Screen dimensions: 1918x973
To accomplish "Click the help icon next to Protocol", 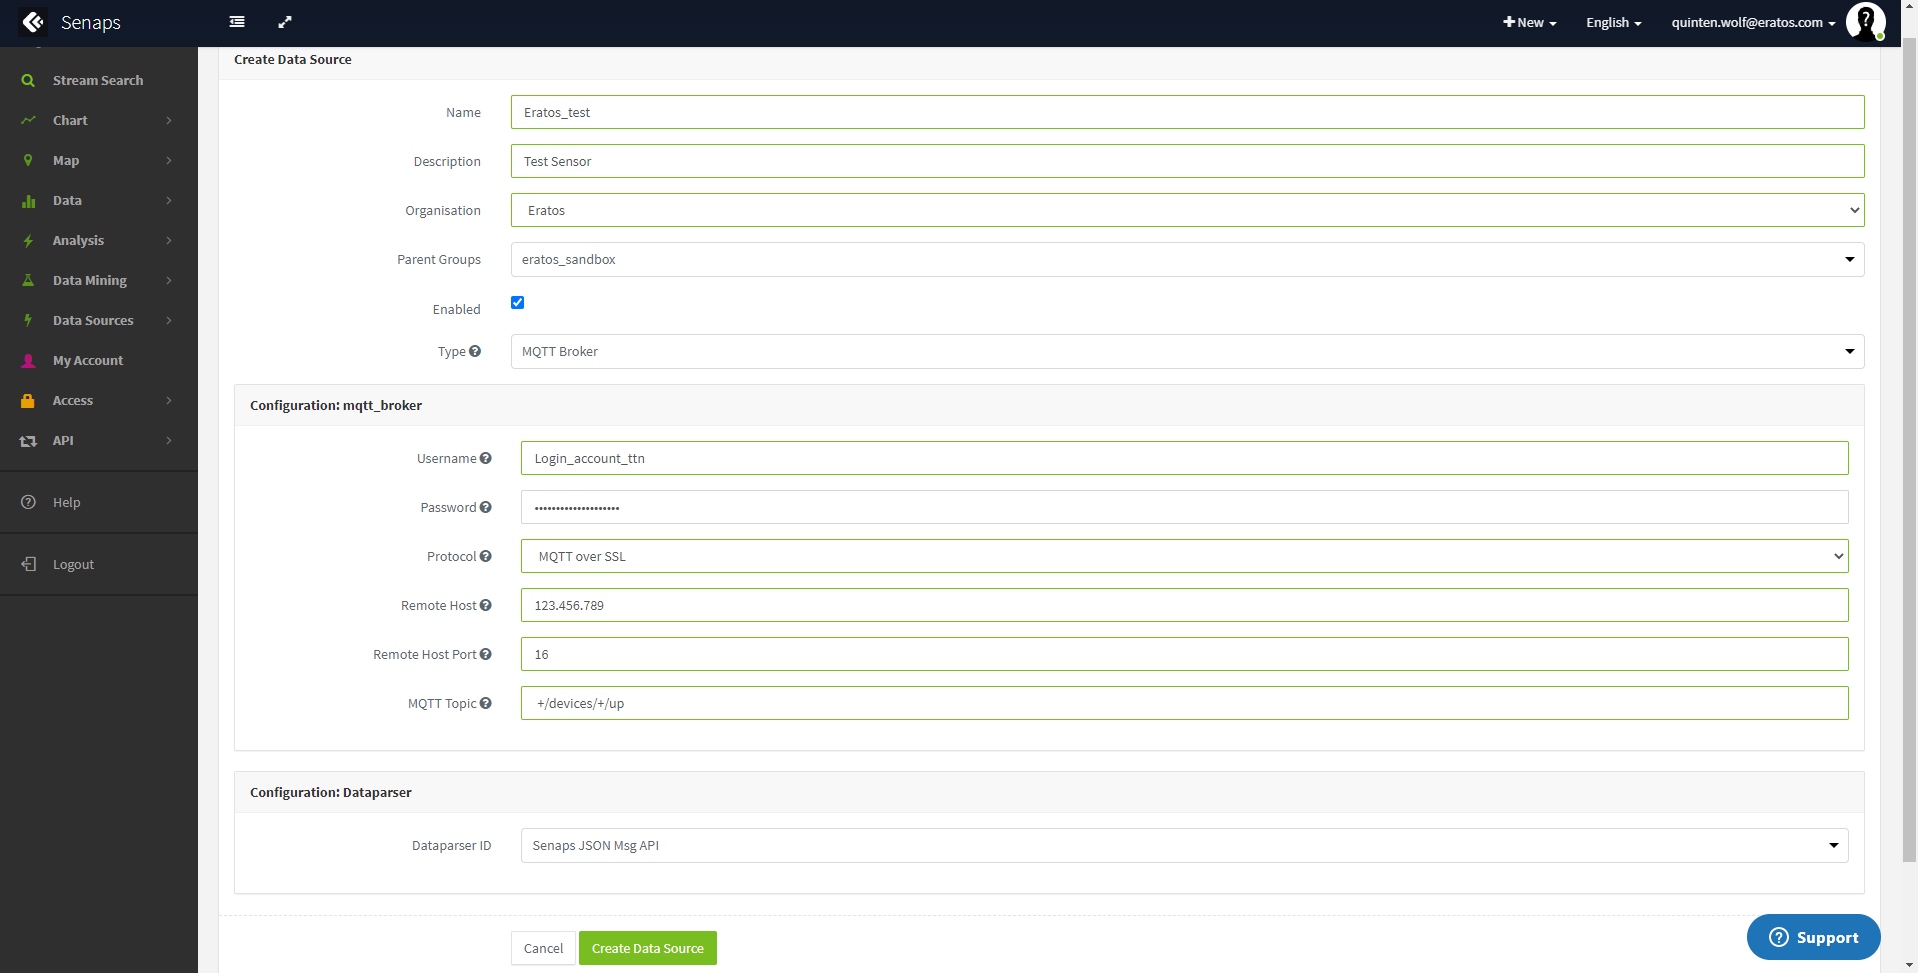I will click(x=485, y=556).
